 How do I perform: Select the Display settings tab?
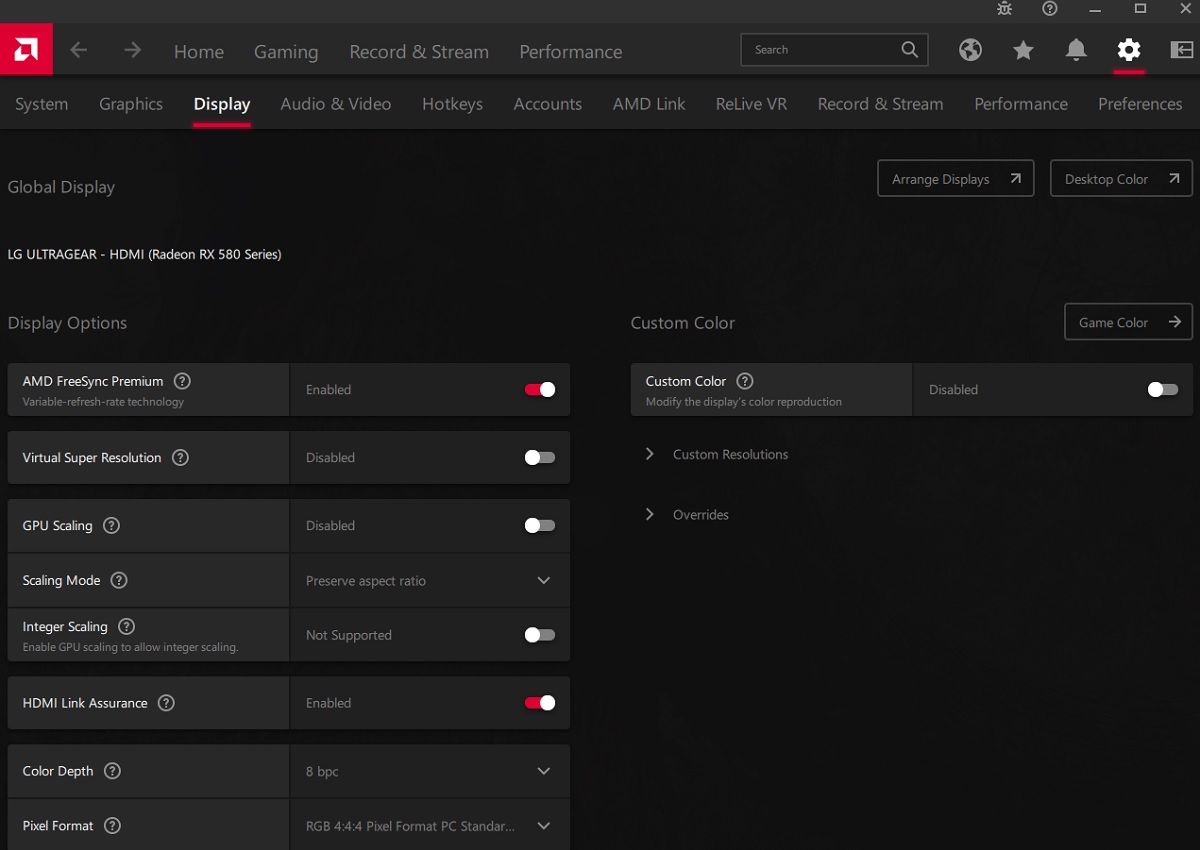coord(222,104)
